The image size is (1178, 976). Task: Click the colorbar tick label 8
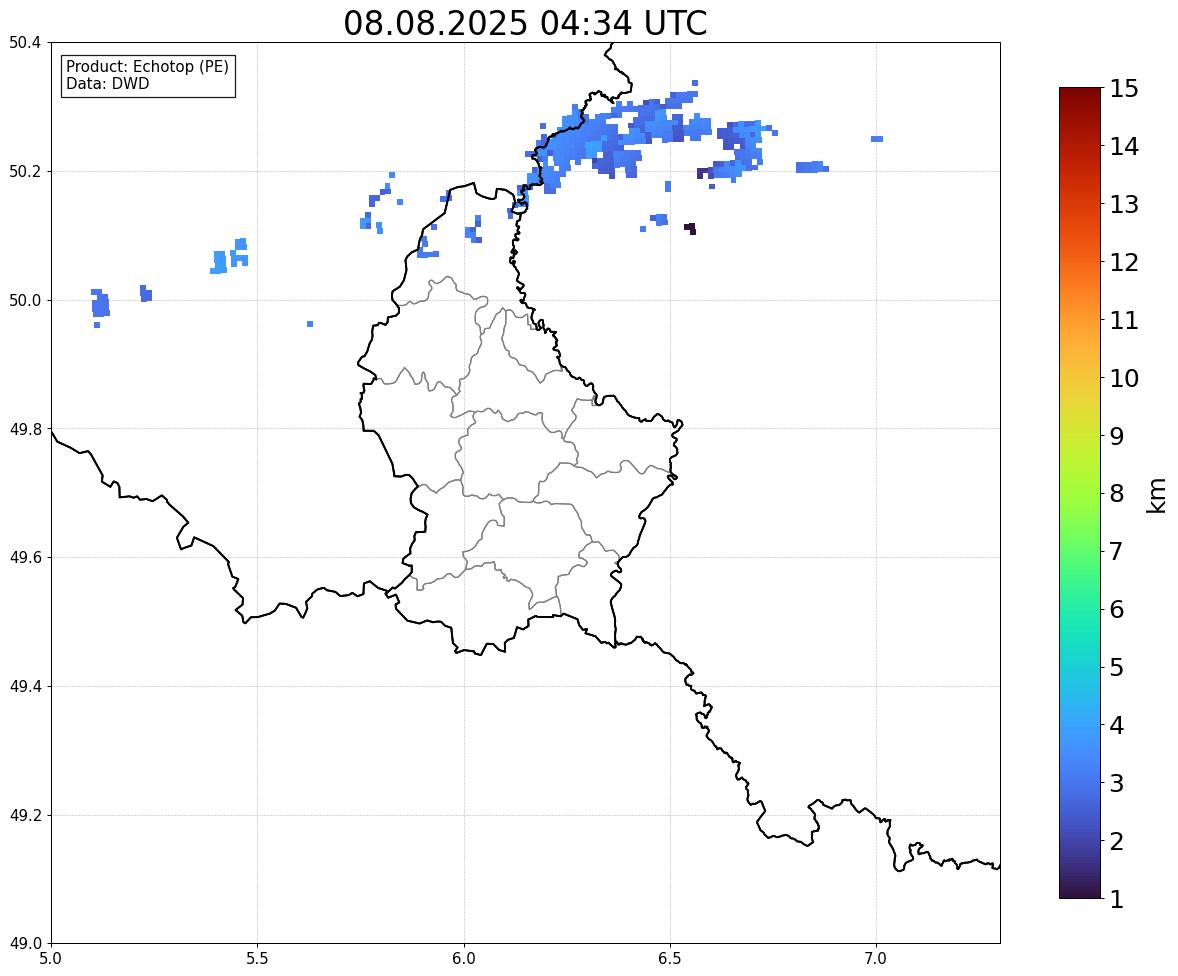click(x=1117, y=494)
